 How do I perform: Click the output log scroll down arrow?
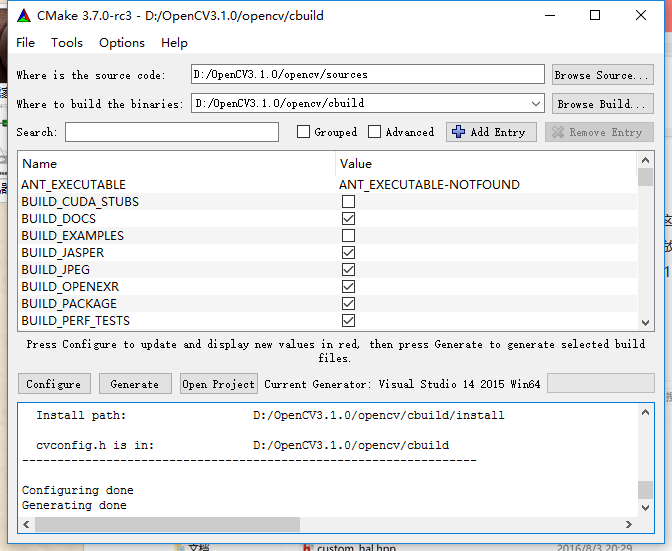pos(645,508)
